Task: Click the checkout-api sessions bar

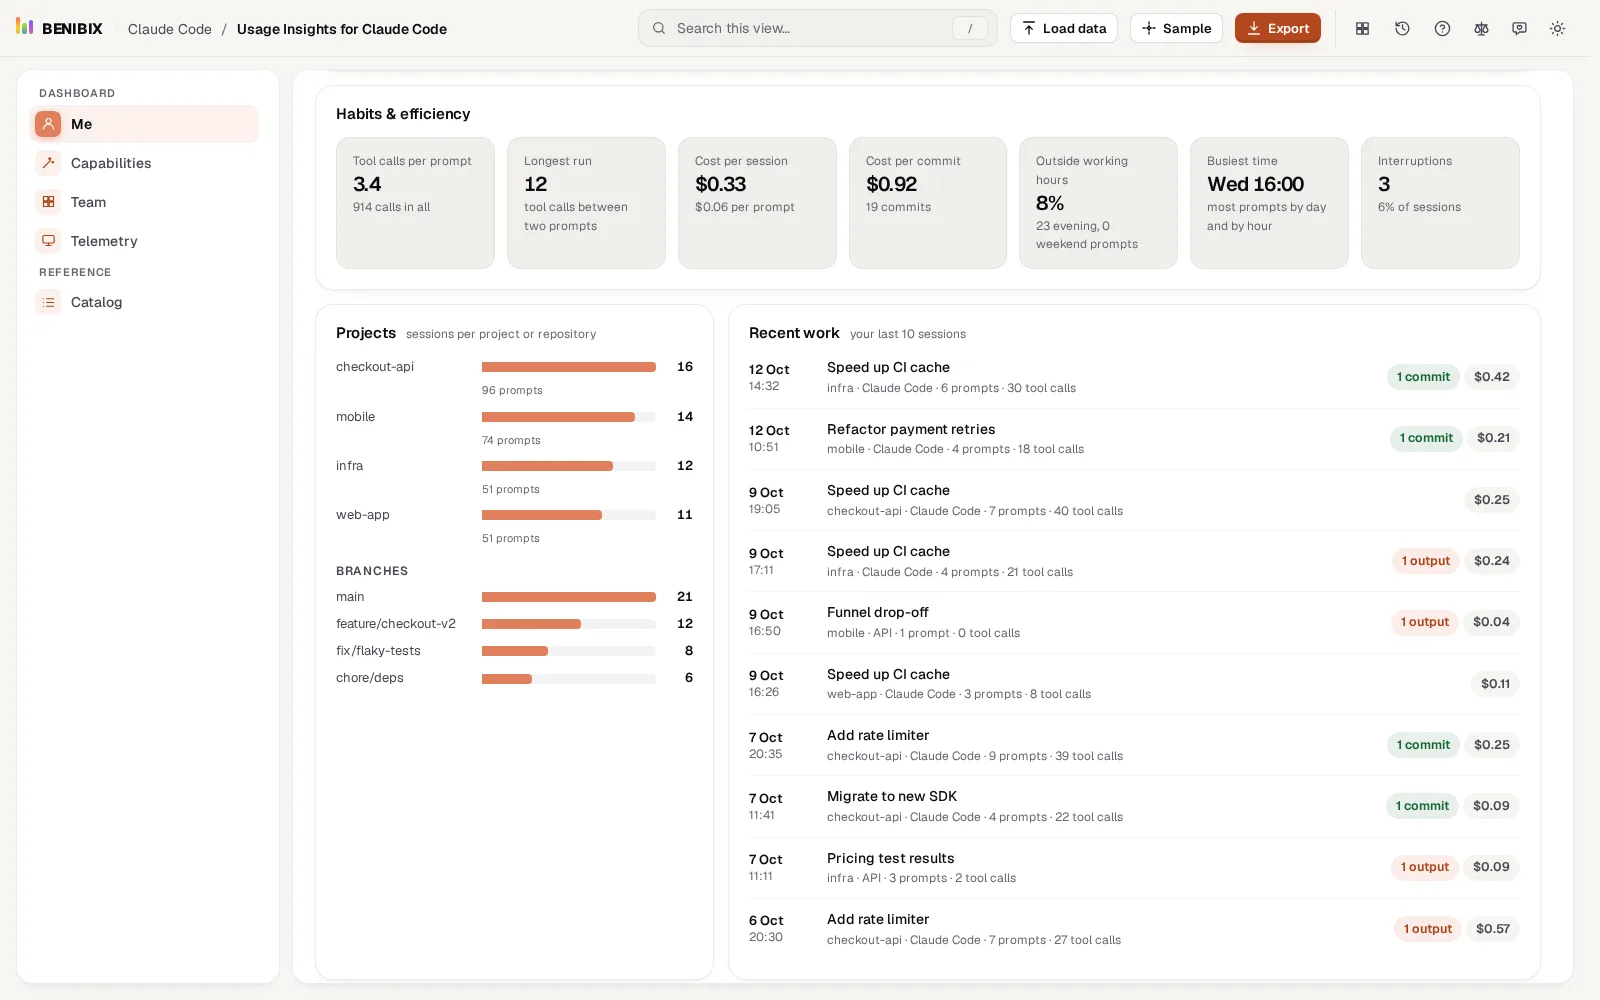Action: click(x=569, y=367)
